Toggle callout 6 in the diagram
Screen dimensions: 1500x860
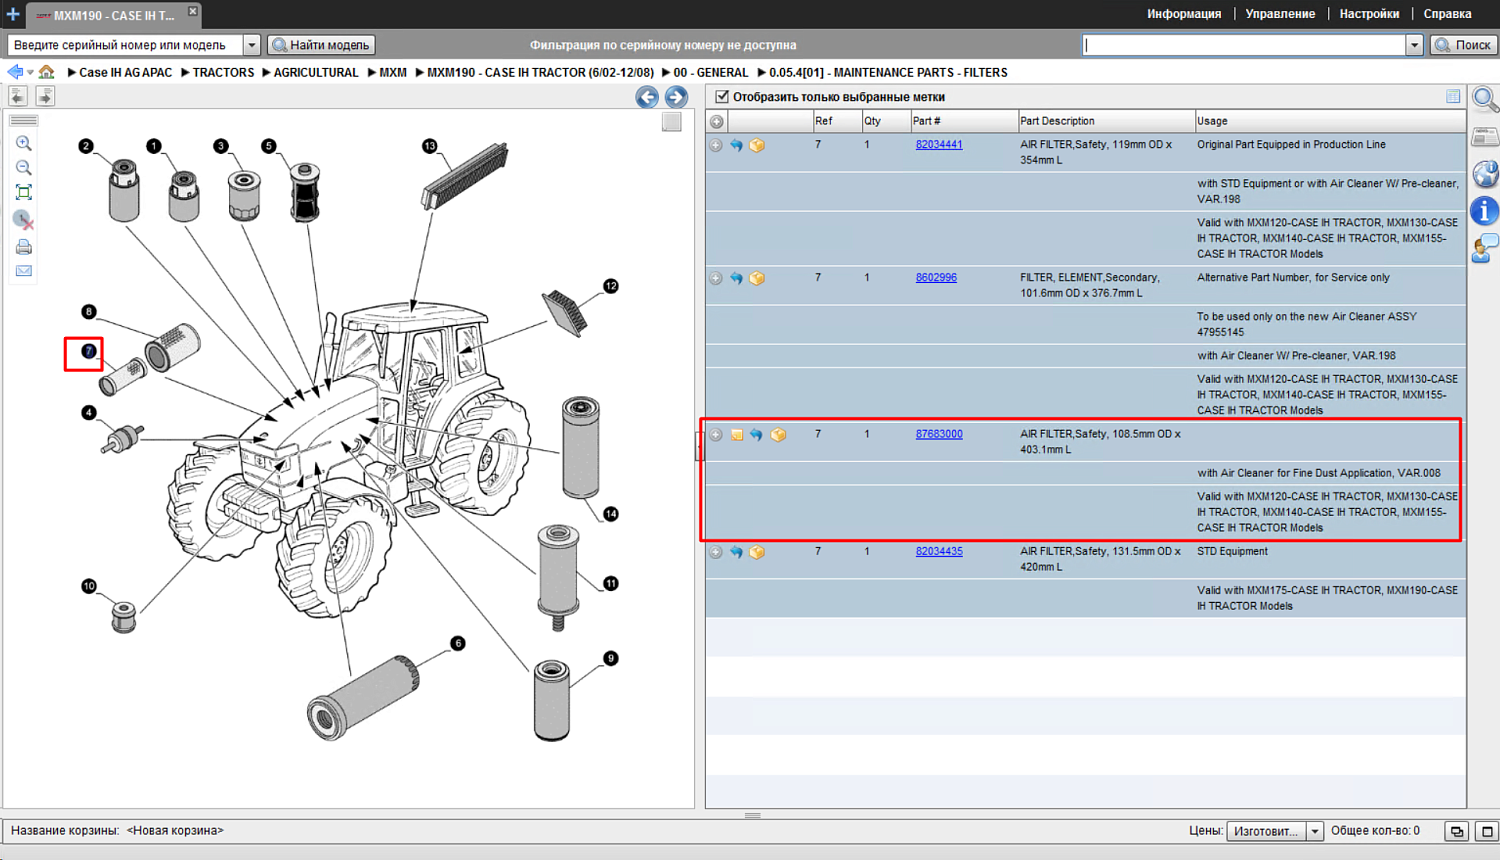[458, 643]
